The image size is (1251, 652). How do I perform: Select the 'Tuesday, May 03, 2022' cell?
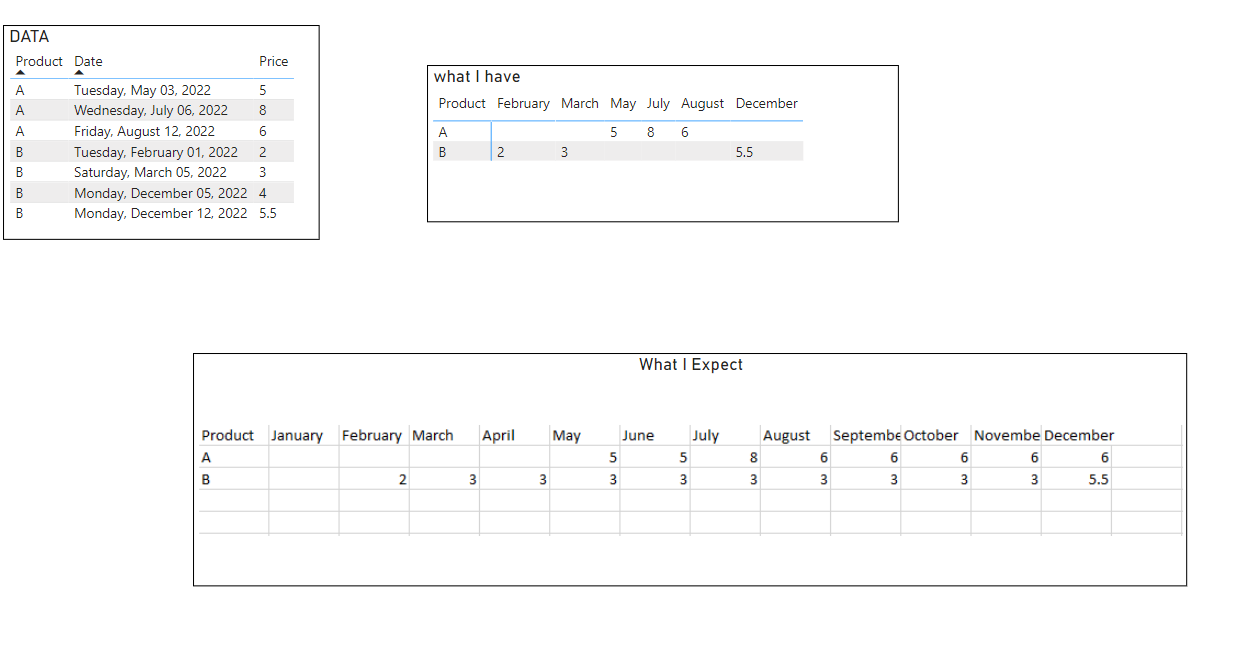(x=142, y=90)
